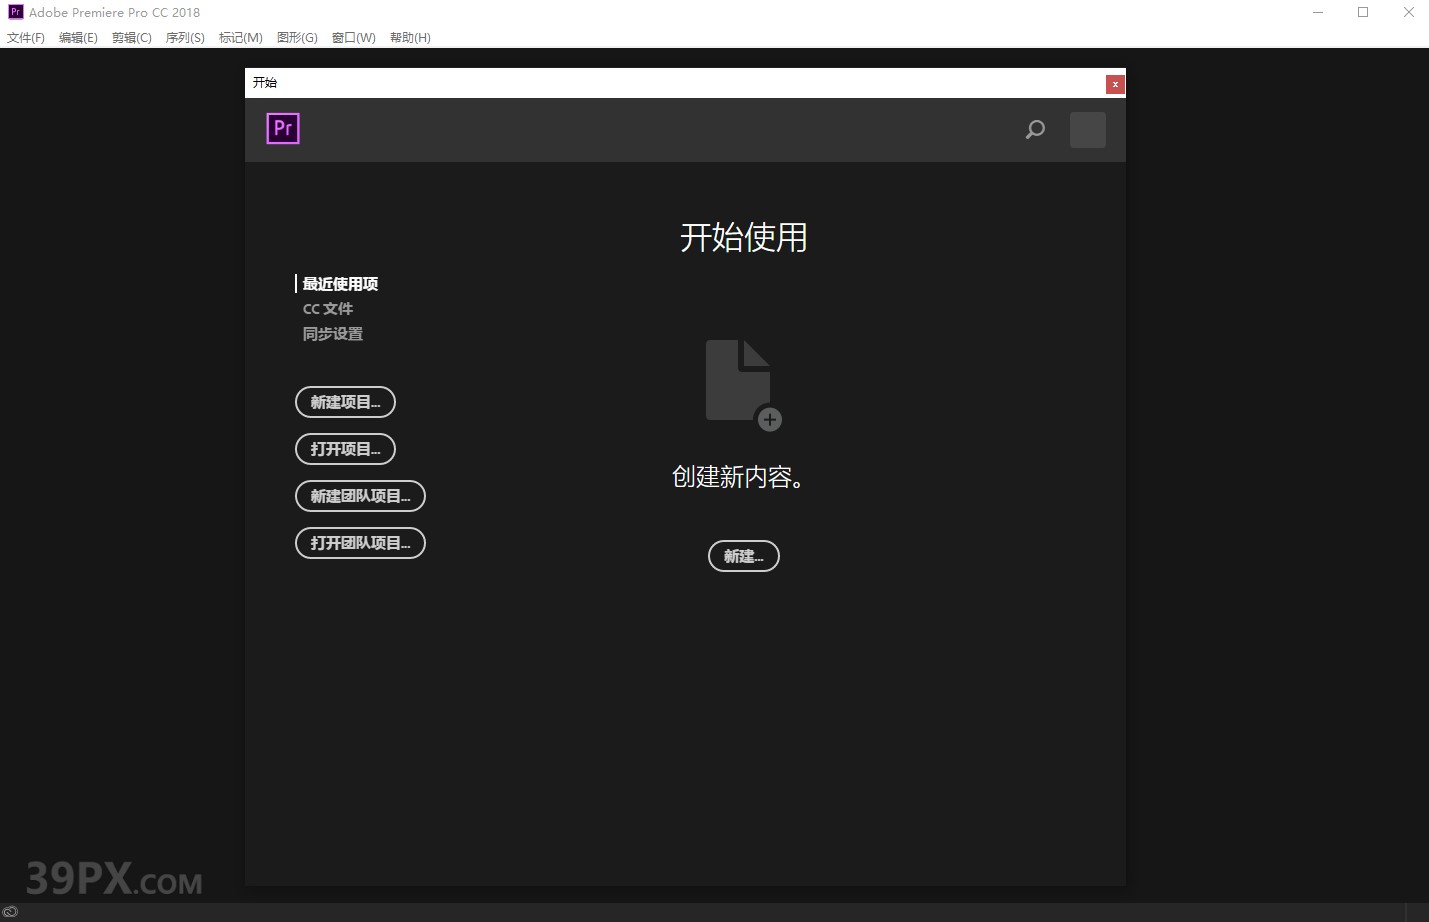
Task: Click the 打开项目… button
Action: coord(345,449)
